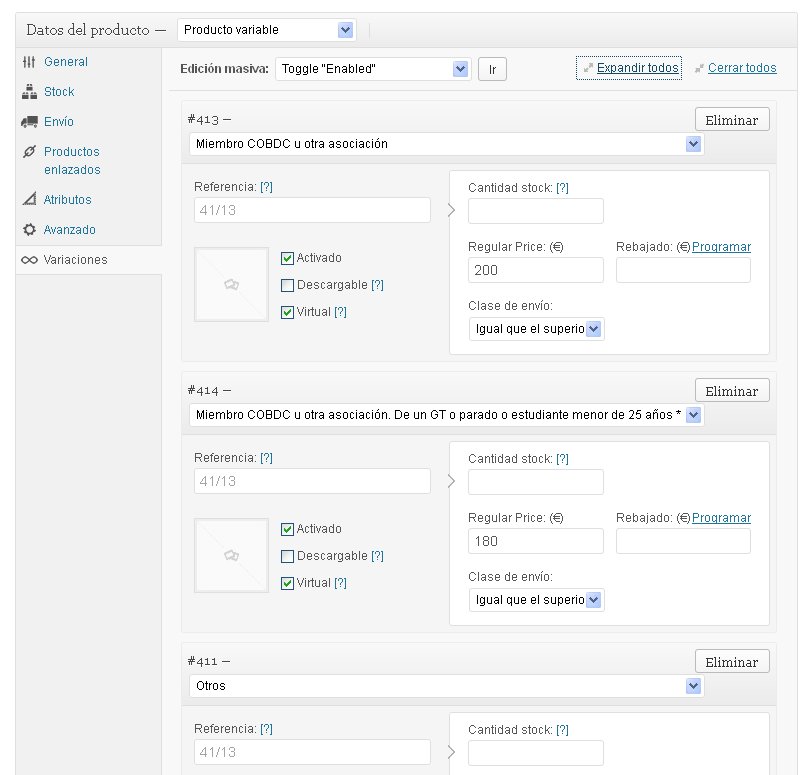
Task: Check Descargable for variation #414
Action: click(287, 557)
